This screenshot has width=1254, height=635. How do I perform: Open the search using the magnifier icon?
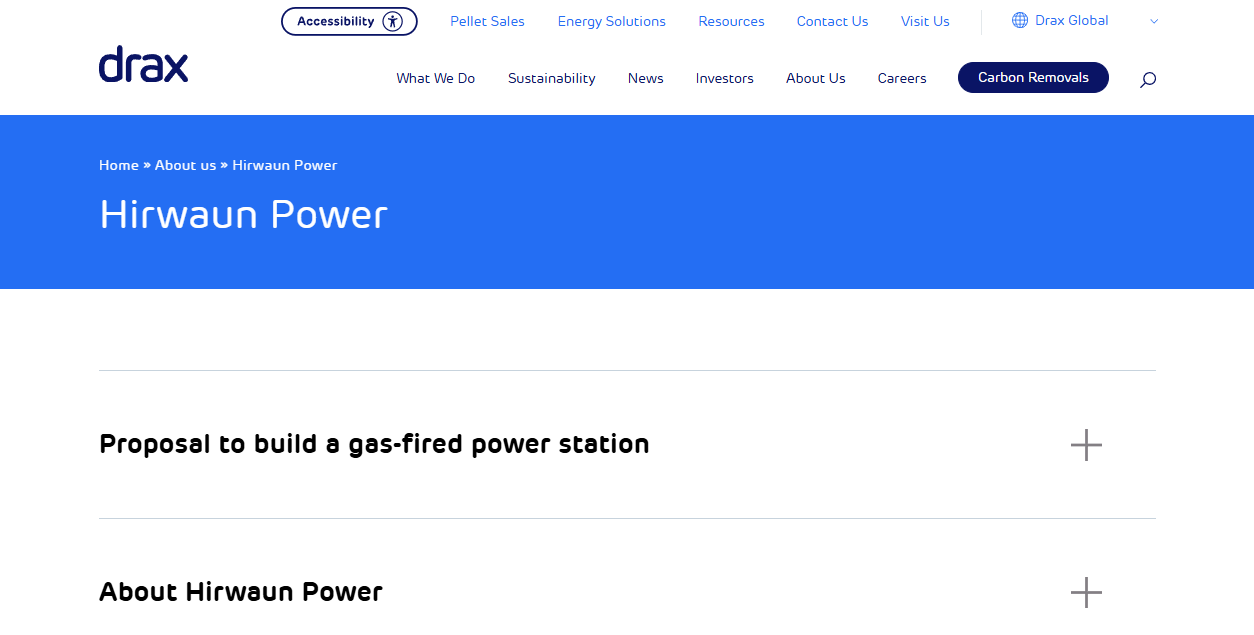(1147, 78)
